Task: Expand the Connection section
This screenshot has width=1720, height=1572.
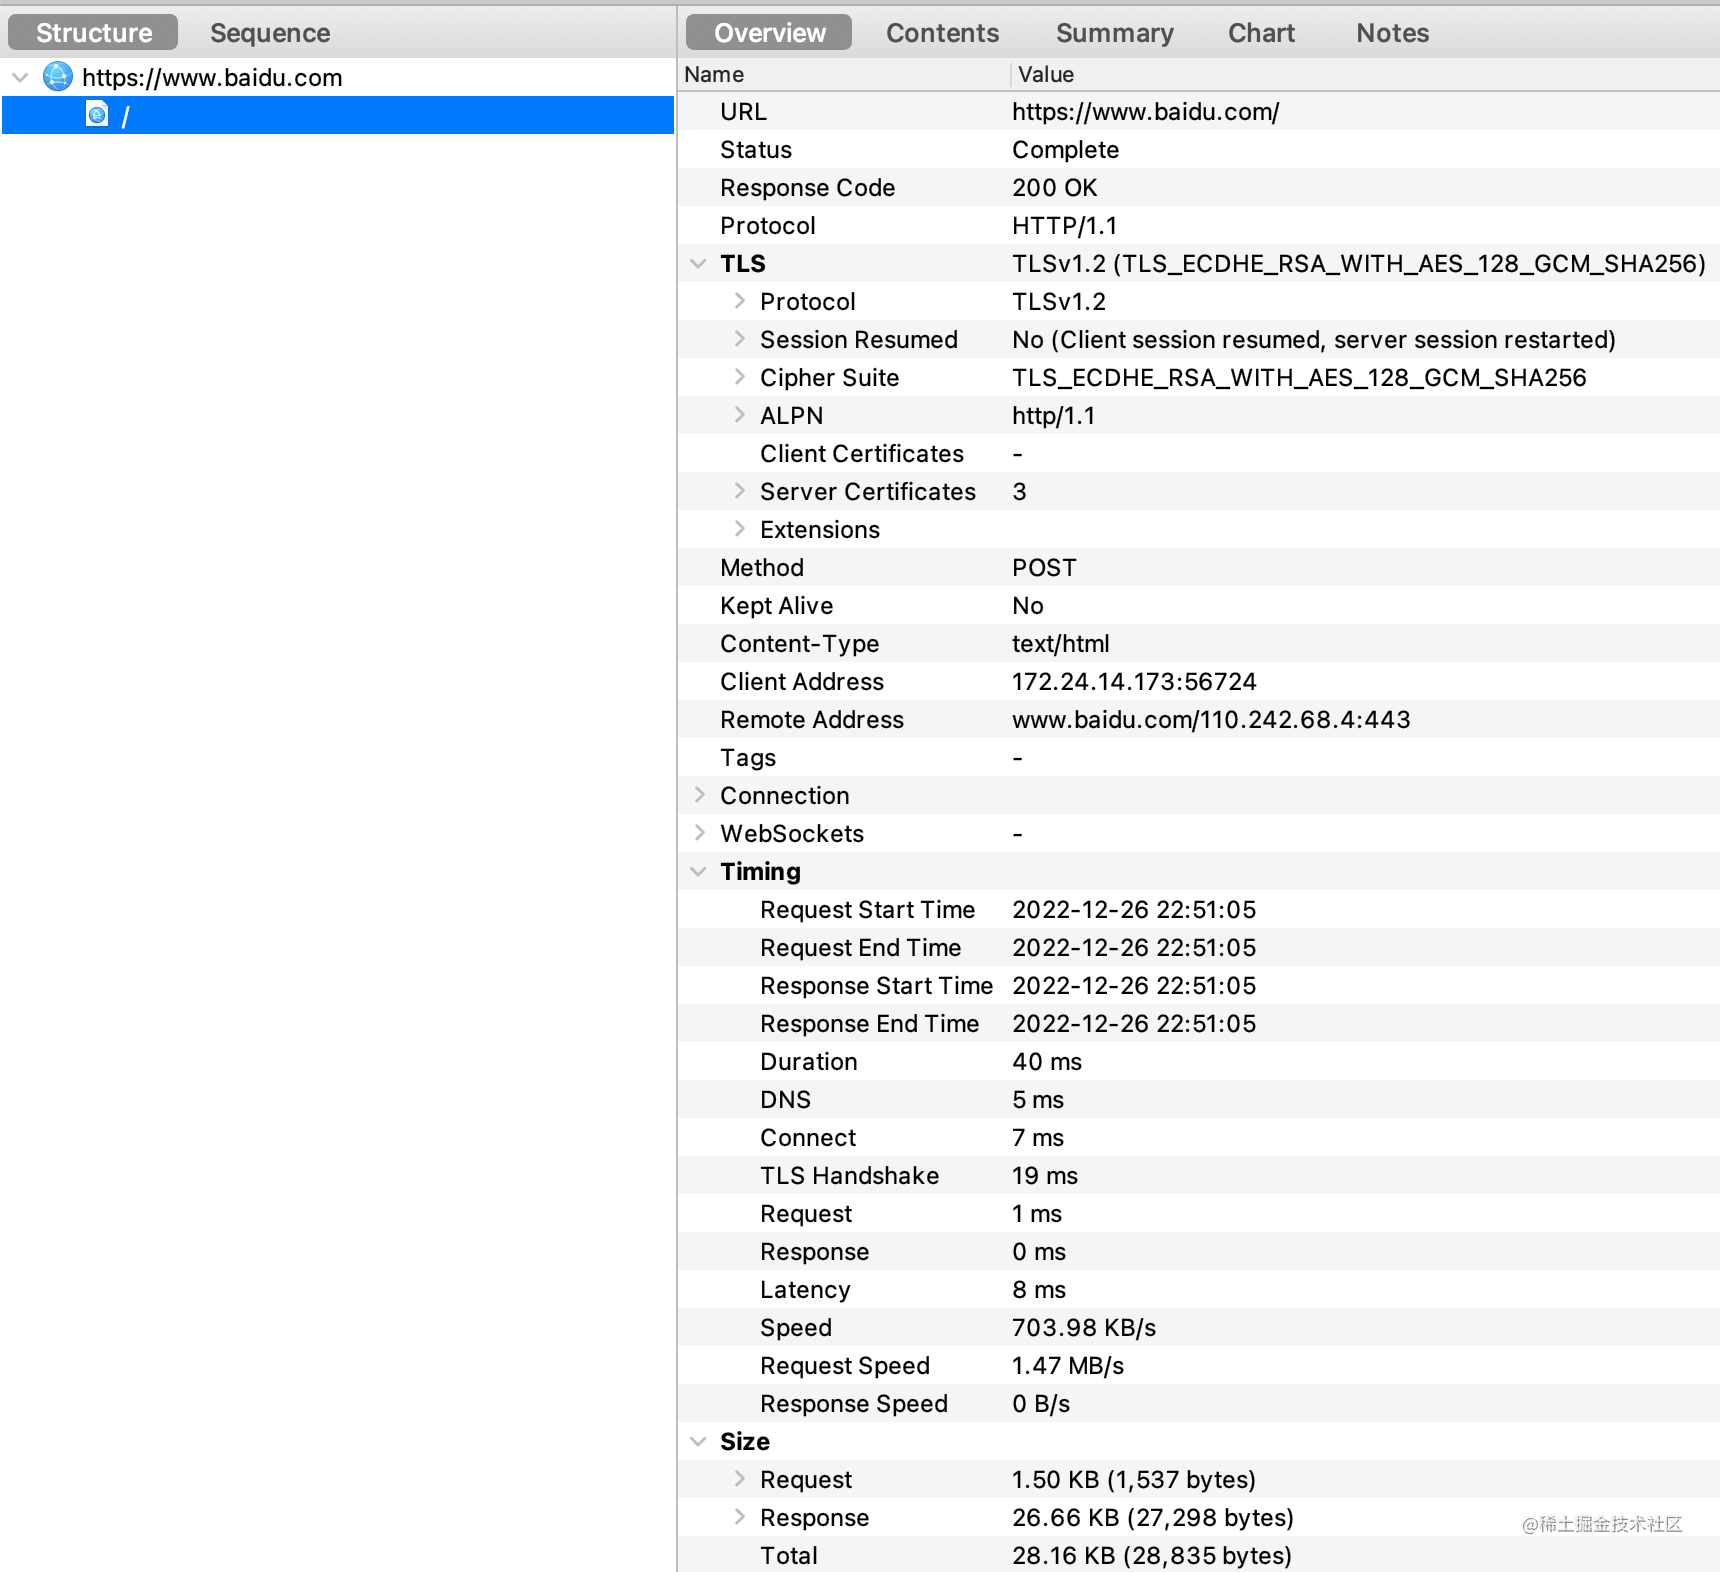Action: tap(699, 795)
